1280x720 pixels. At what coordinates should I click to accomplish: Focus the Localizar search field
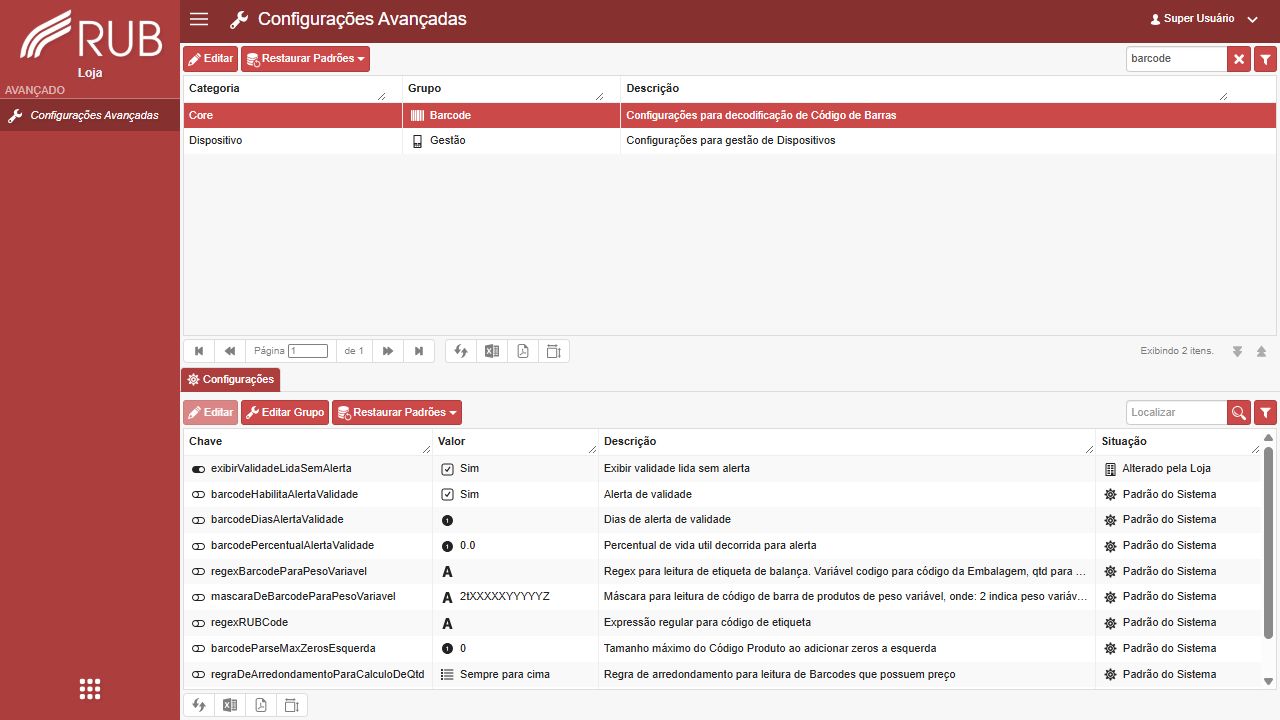click(1177, 412)
